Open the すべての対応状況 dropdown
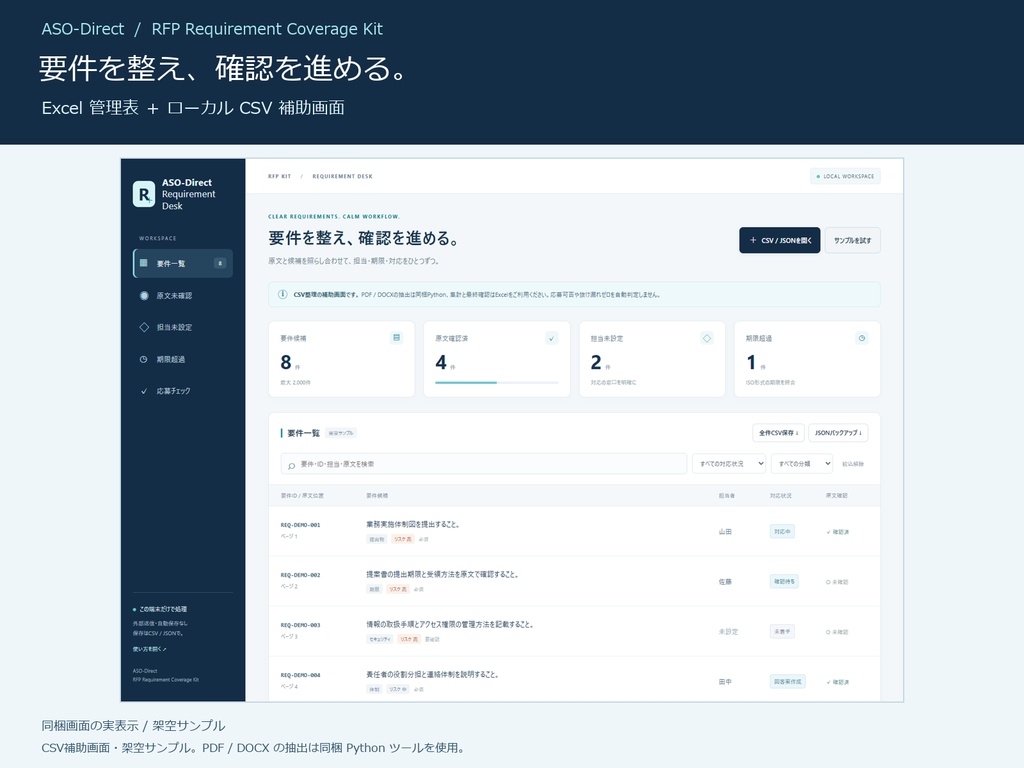This screenshot has height=768, width=1024. pyautogui.click(x=729, y=464)
